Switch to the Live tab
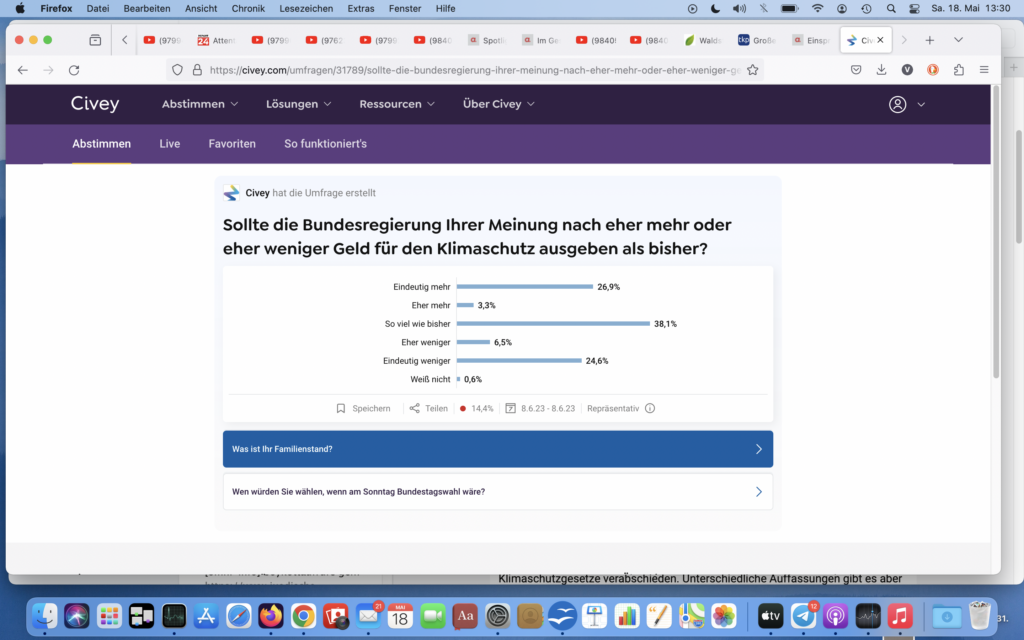The height and width of the screenshot is (640, 1024). (170, 144)
